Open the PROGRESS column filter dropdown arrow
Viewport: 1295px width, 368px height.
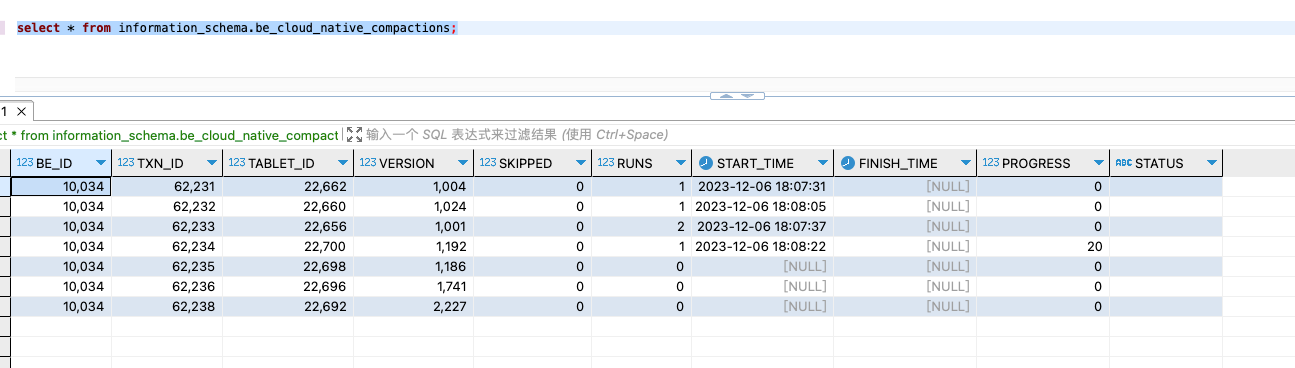pos(1098,163)
